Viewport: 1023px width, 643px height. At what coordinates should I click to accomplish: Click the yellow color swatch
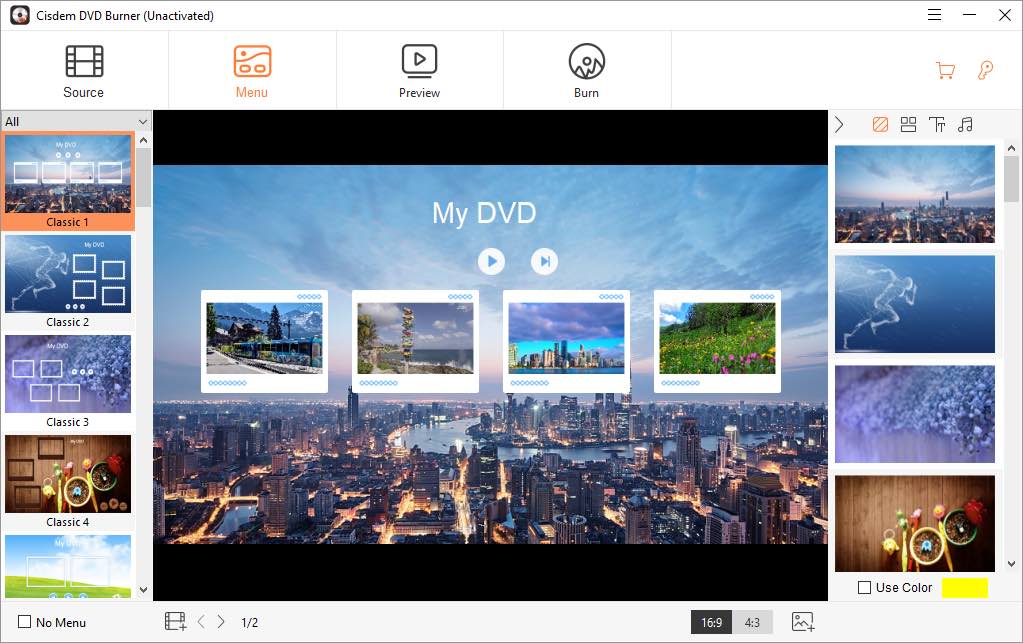coord(964,588)
